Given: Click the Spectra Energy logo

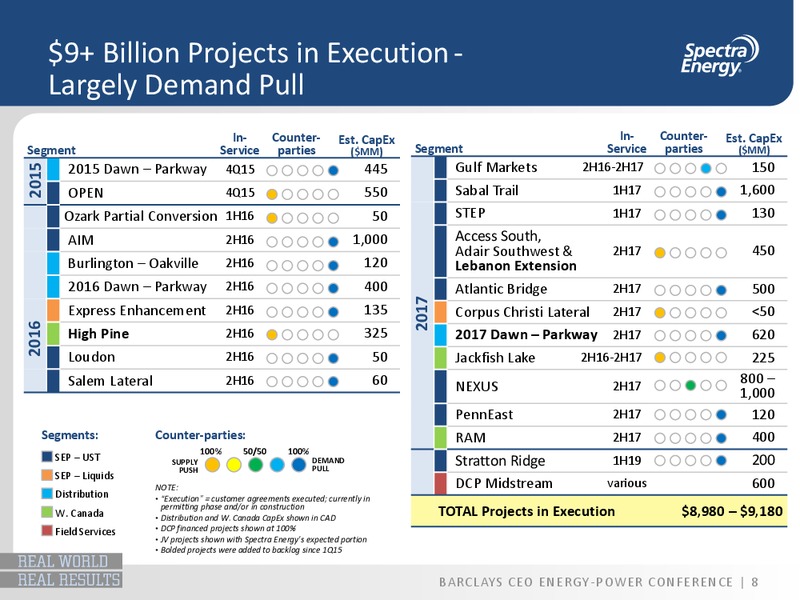Looking at the screenshot, I should click(x=720, y=56).
